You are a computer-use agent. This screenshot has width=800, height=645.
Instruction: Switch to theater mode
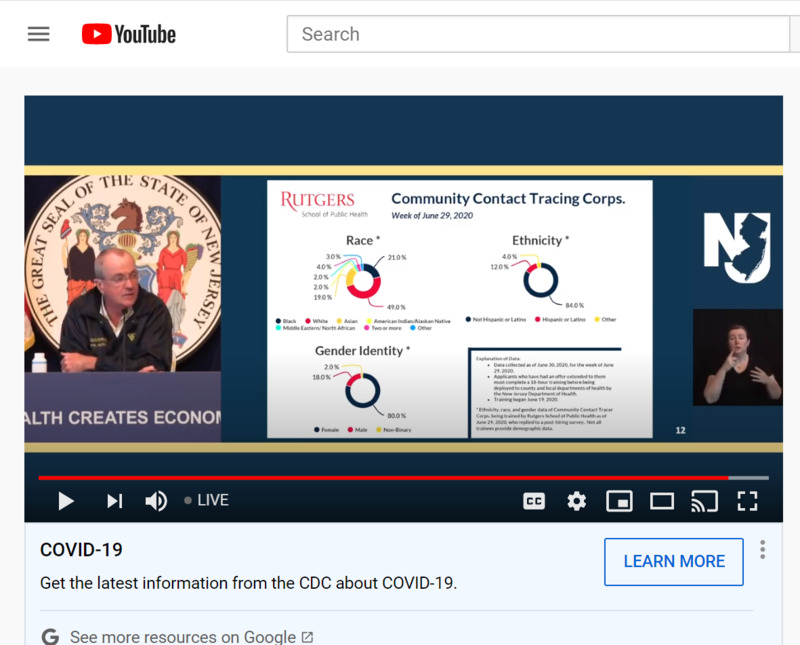(662, 501)
